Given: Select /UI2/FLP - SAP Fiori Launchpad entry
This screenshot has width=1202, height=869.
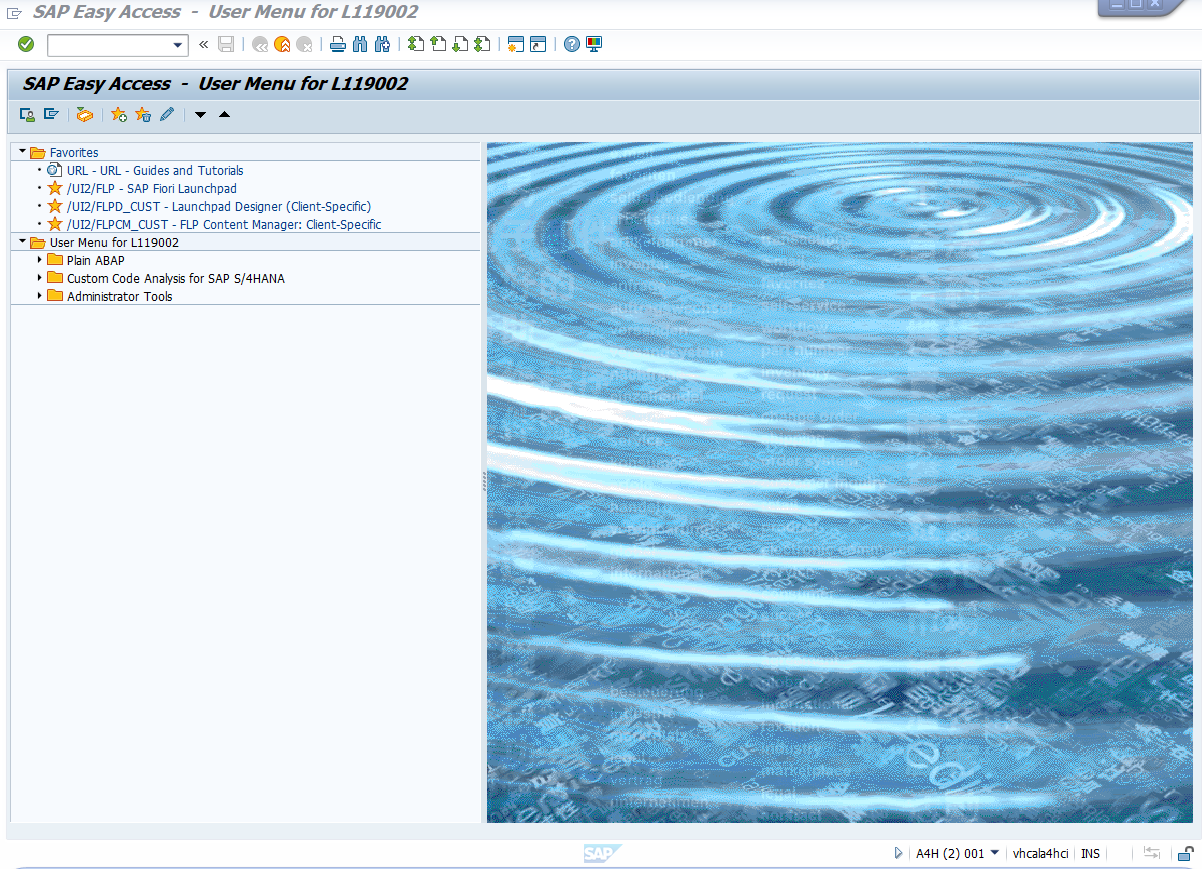Looking at the screenshot, I should click(152, 189).
